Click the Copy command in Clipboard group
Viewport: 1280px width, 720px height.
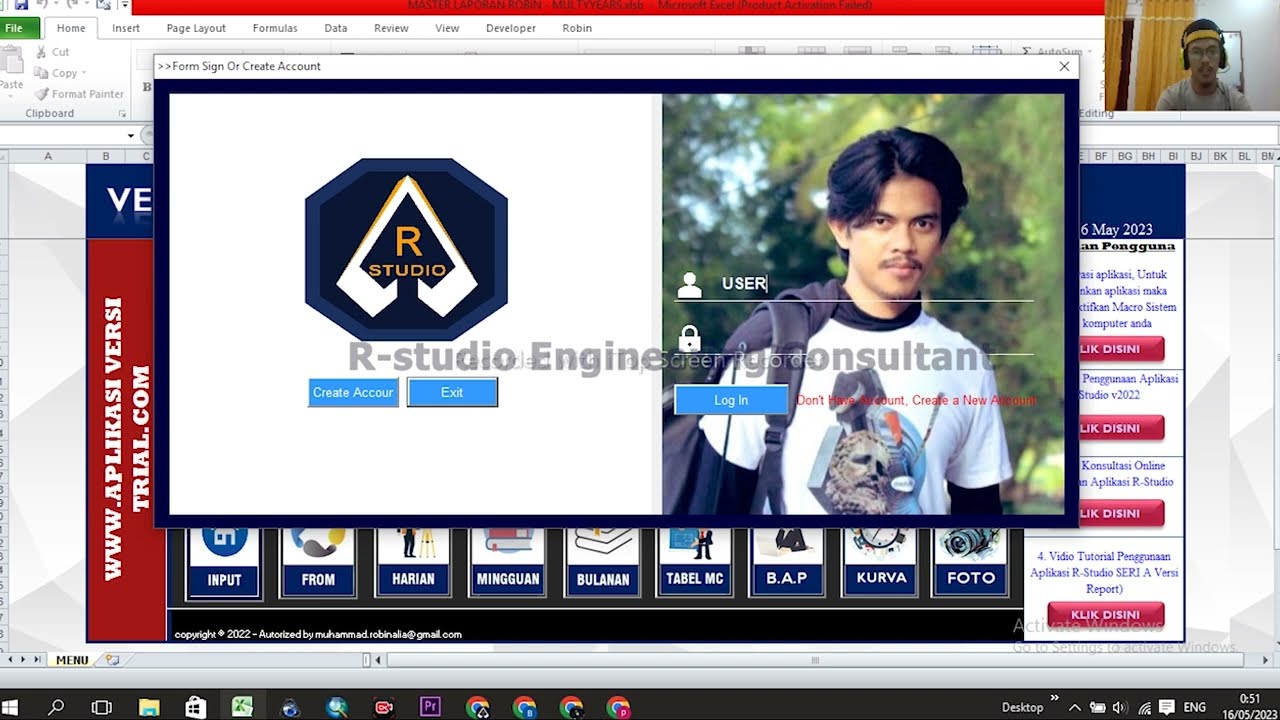click(56, 73)
